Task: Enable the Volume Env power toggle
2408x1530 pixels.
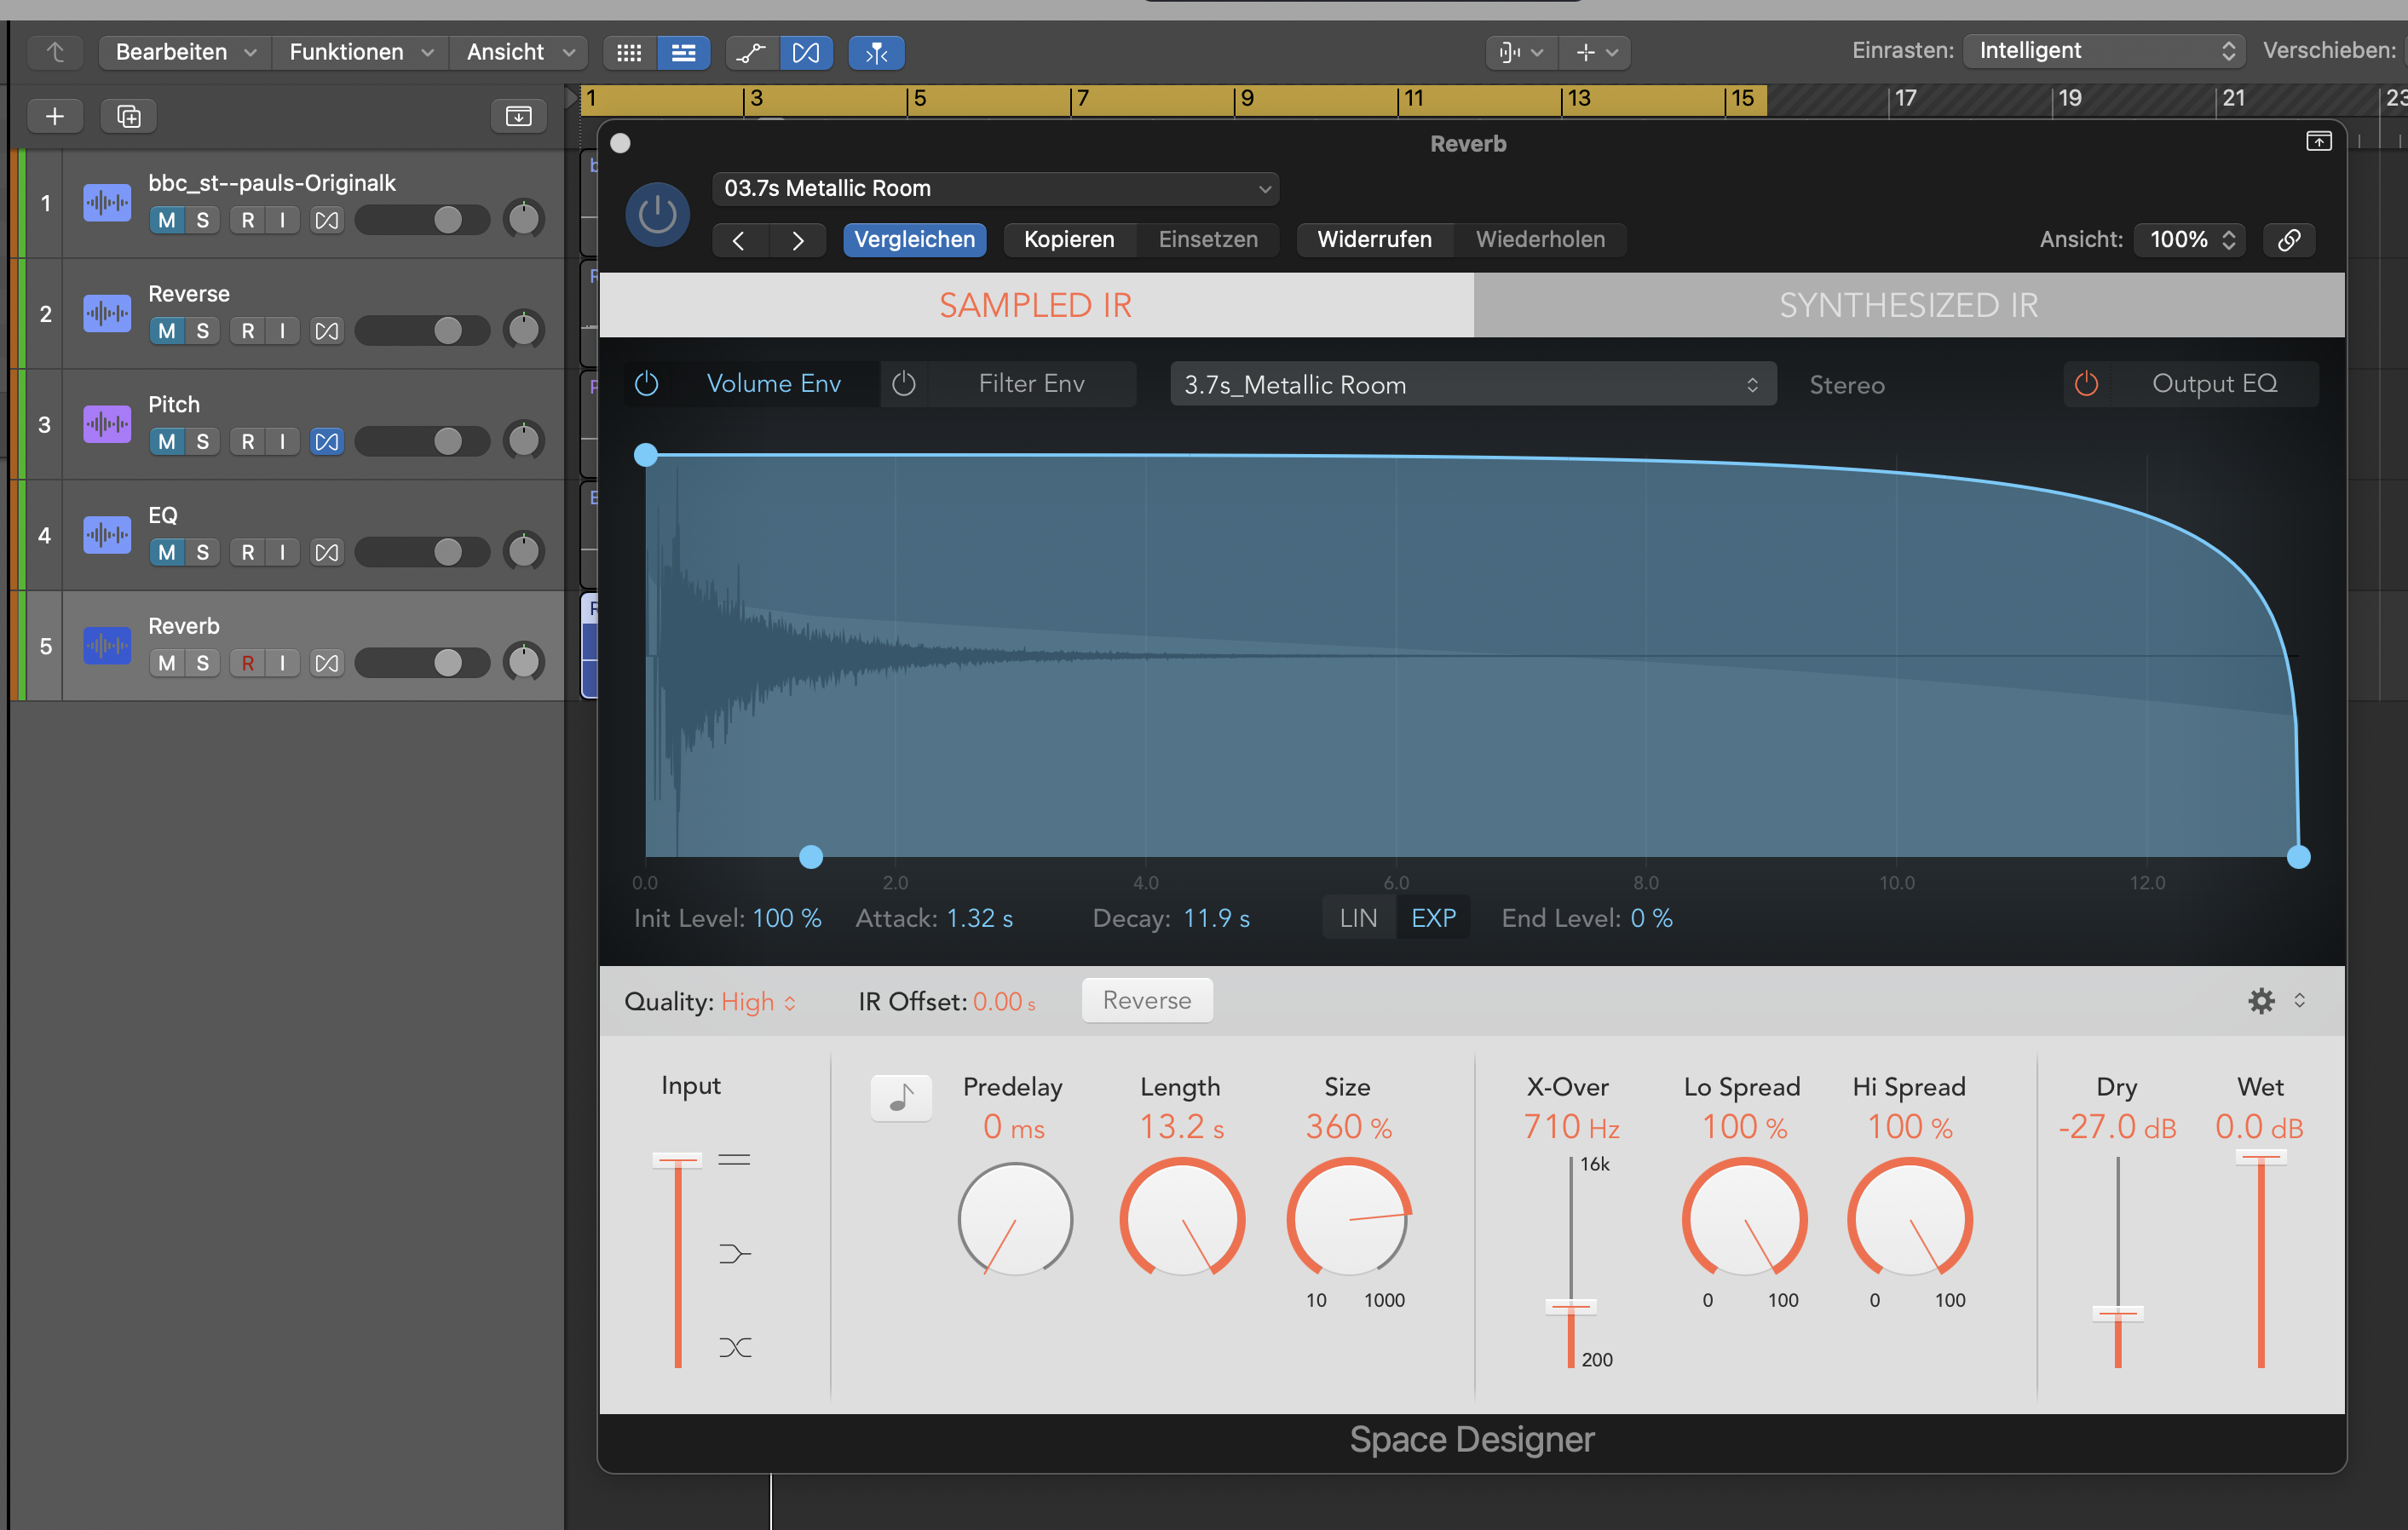Action: pos(647,384)
